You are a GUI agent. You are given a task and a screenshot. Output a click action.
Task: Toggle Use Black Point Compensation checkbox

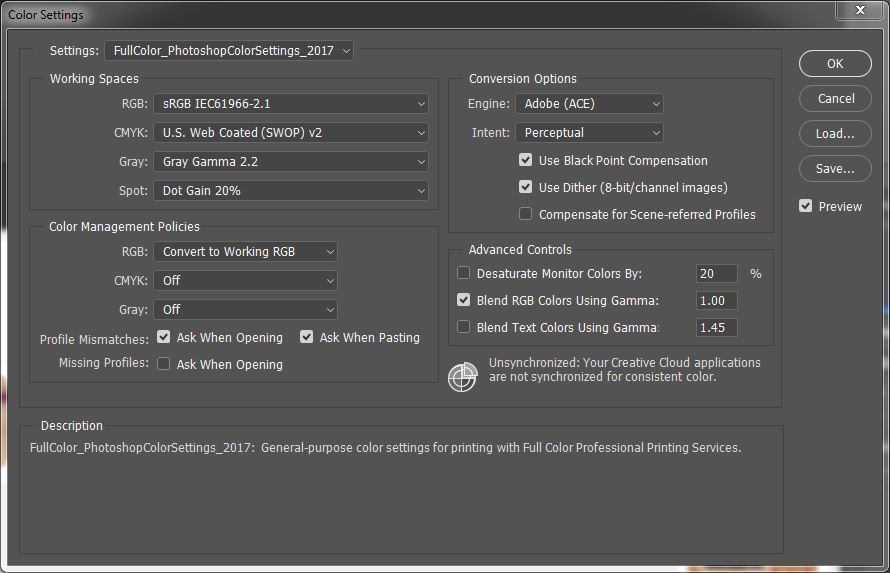click(526, 160)
